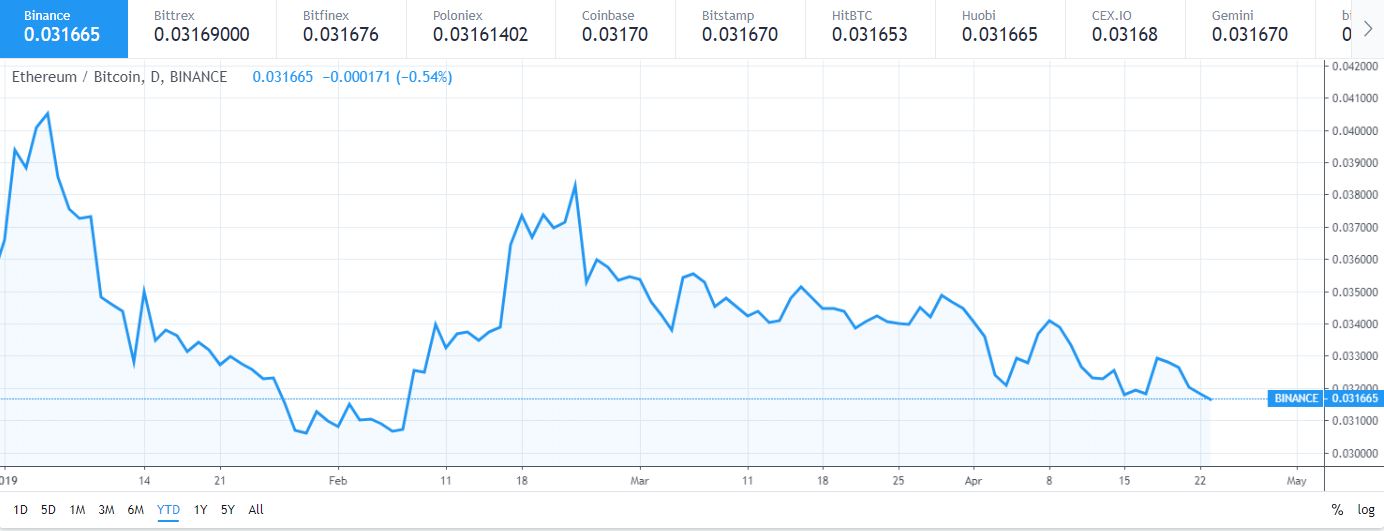View Coinbase price data tab
1384x531 pixels.
coord(614,27)
